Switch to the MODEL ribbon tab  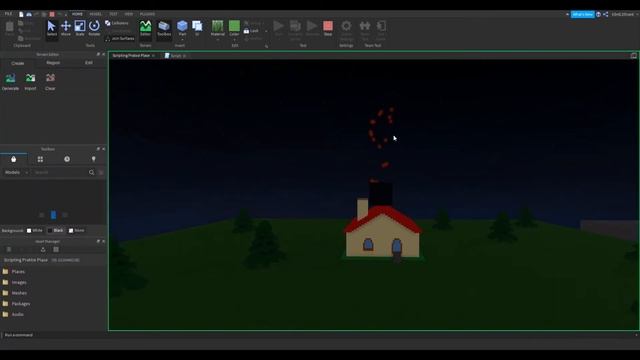[x=96, y=14]
